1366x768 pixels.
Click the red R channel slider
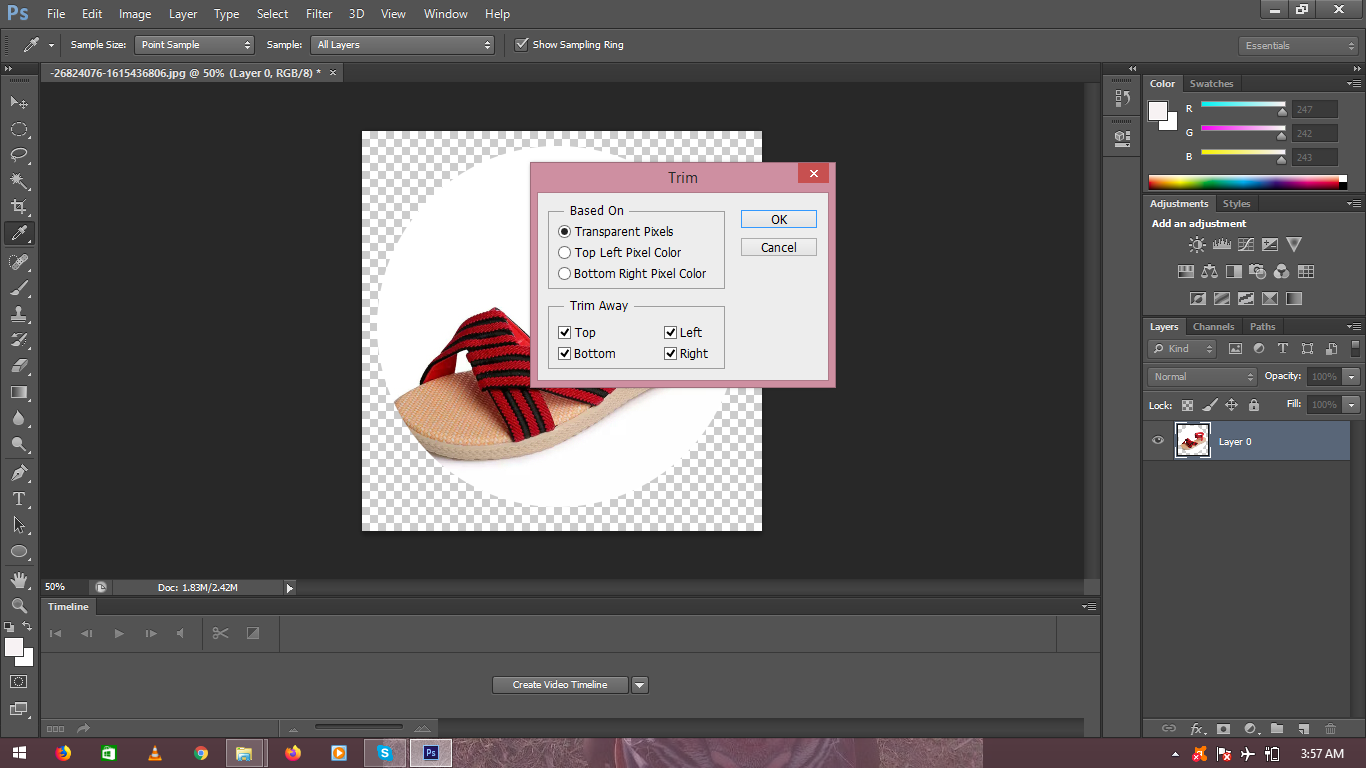pos(1243,105)
